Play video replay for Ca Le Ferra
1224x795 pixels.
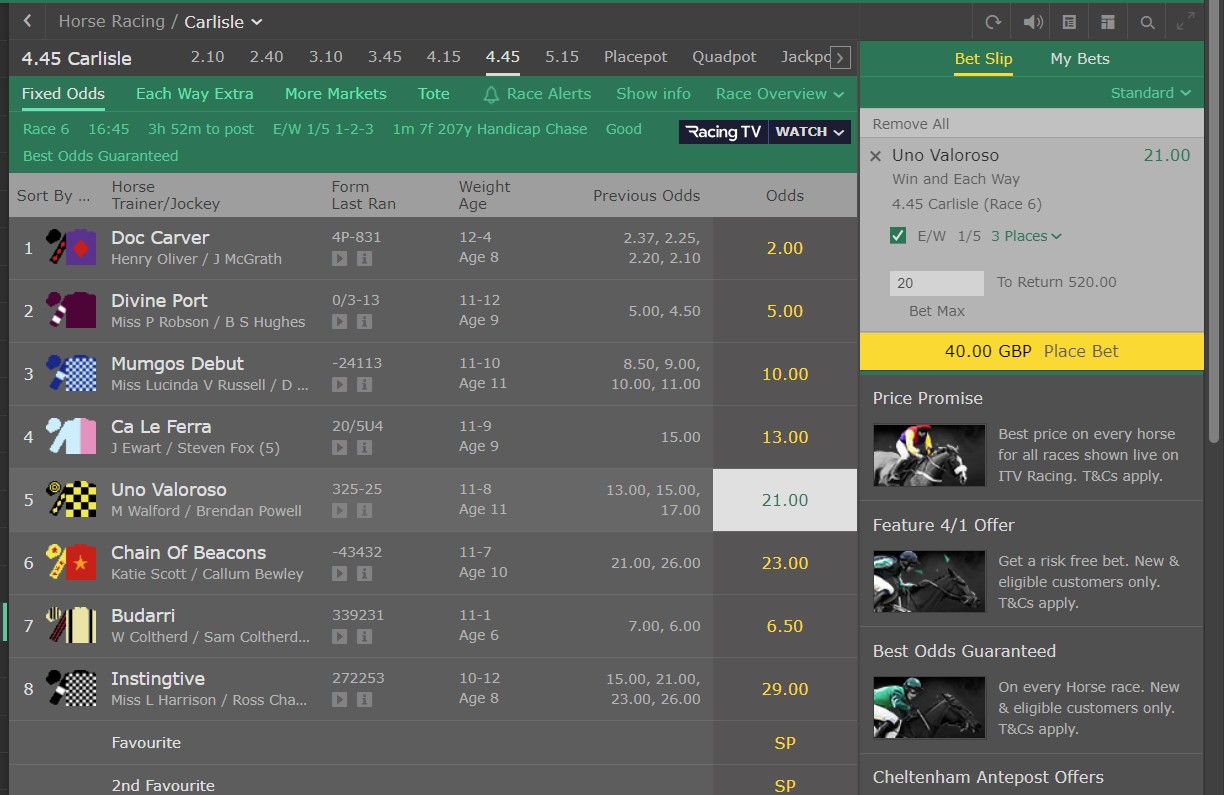click(340, 448)
